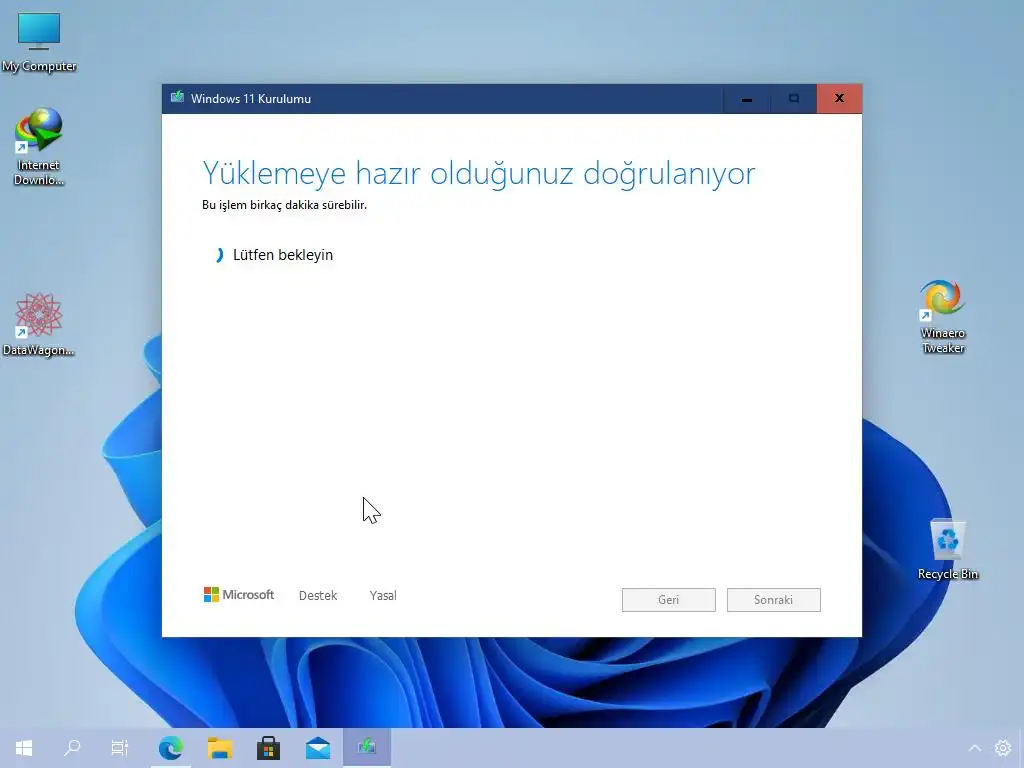1024x768 pixels.
Task: Select Windows 11 setup taskbar button
Action: [x=367, y=748]
